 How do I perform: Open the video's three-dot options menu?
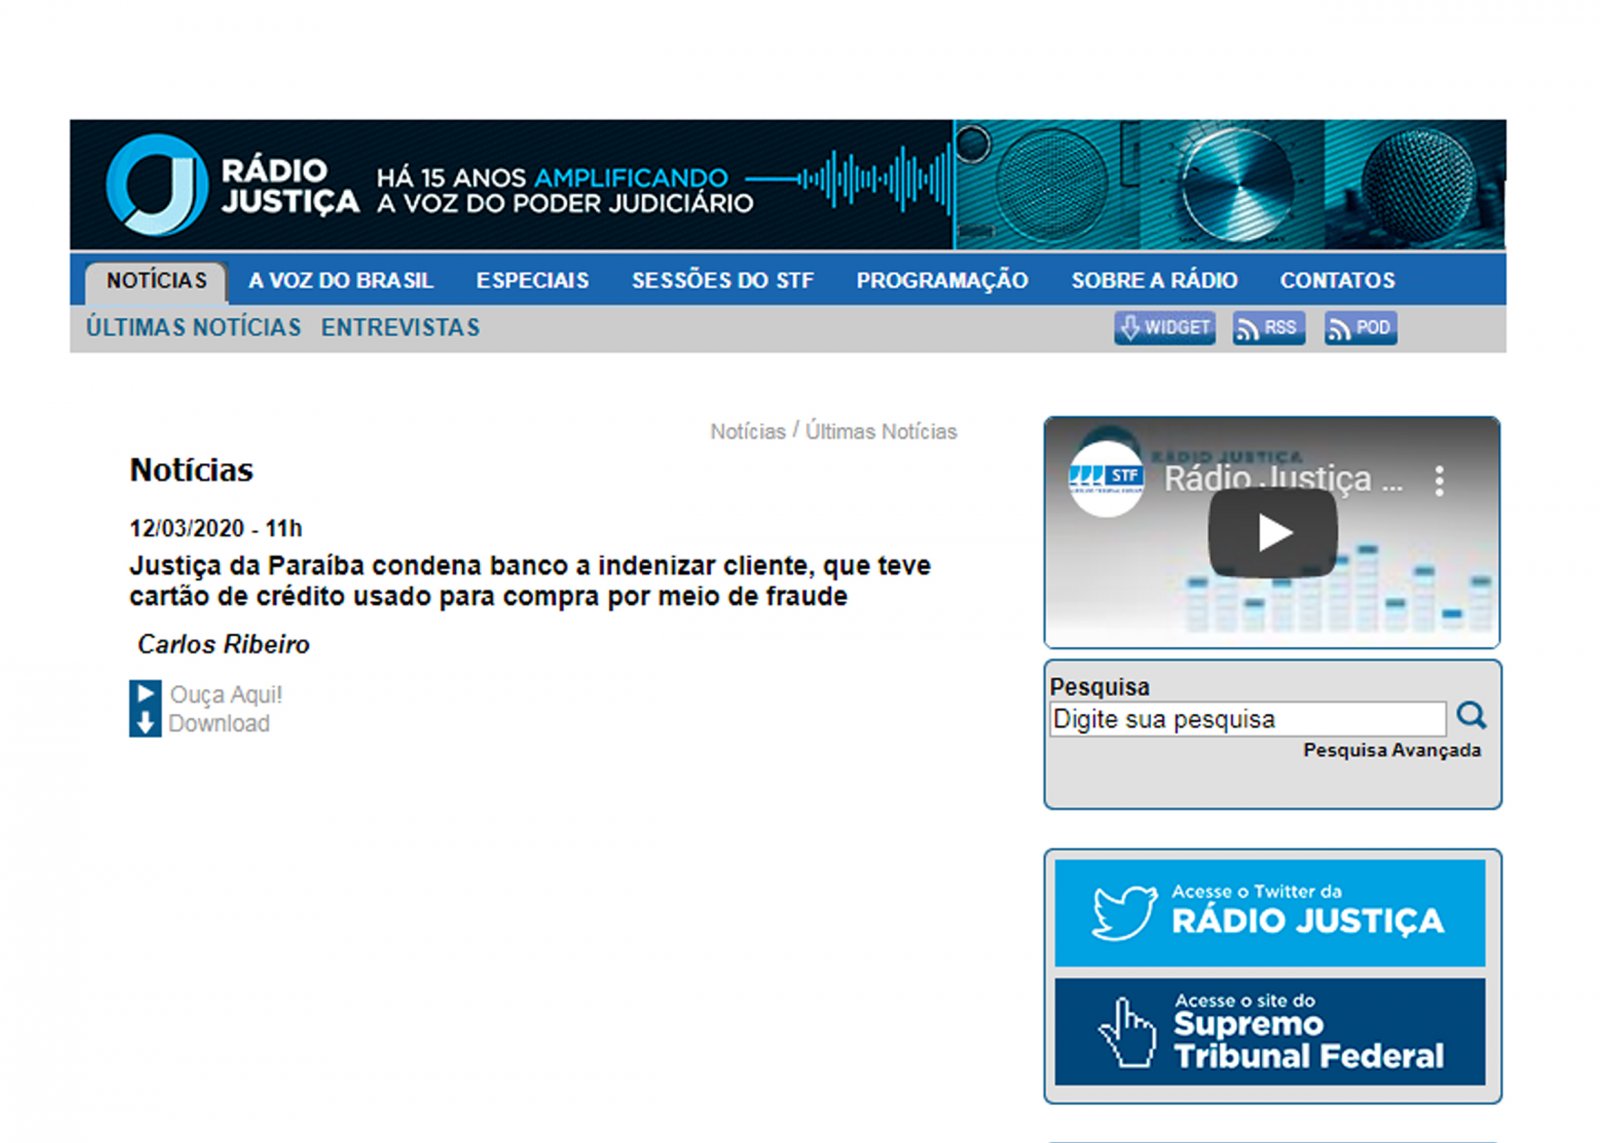click(1439, 481)
